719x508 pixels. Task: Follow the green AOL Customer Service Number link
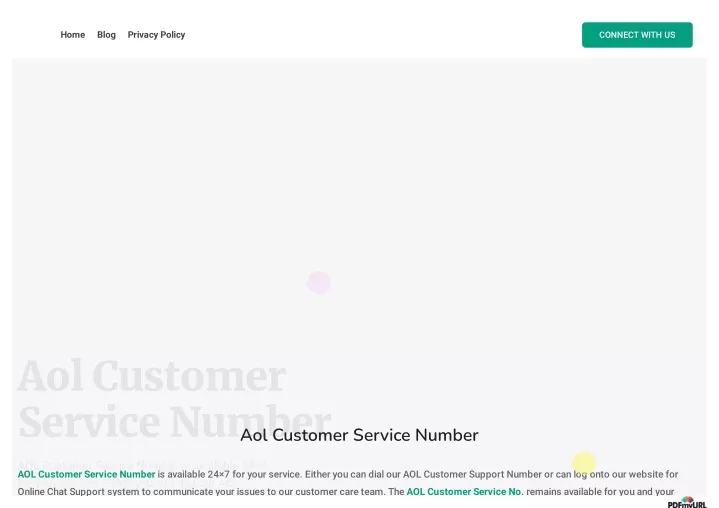[x=86, y=474]
